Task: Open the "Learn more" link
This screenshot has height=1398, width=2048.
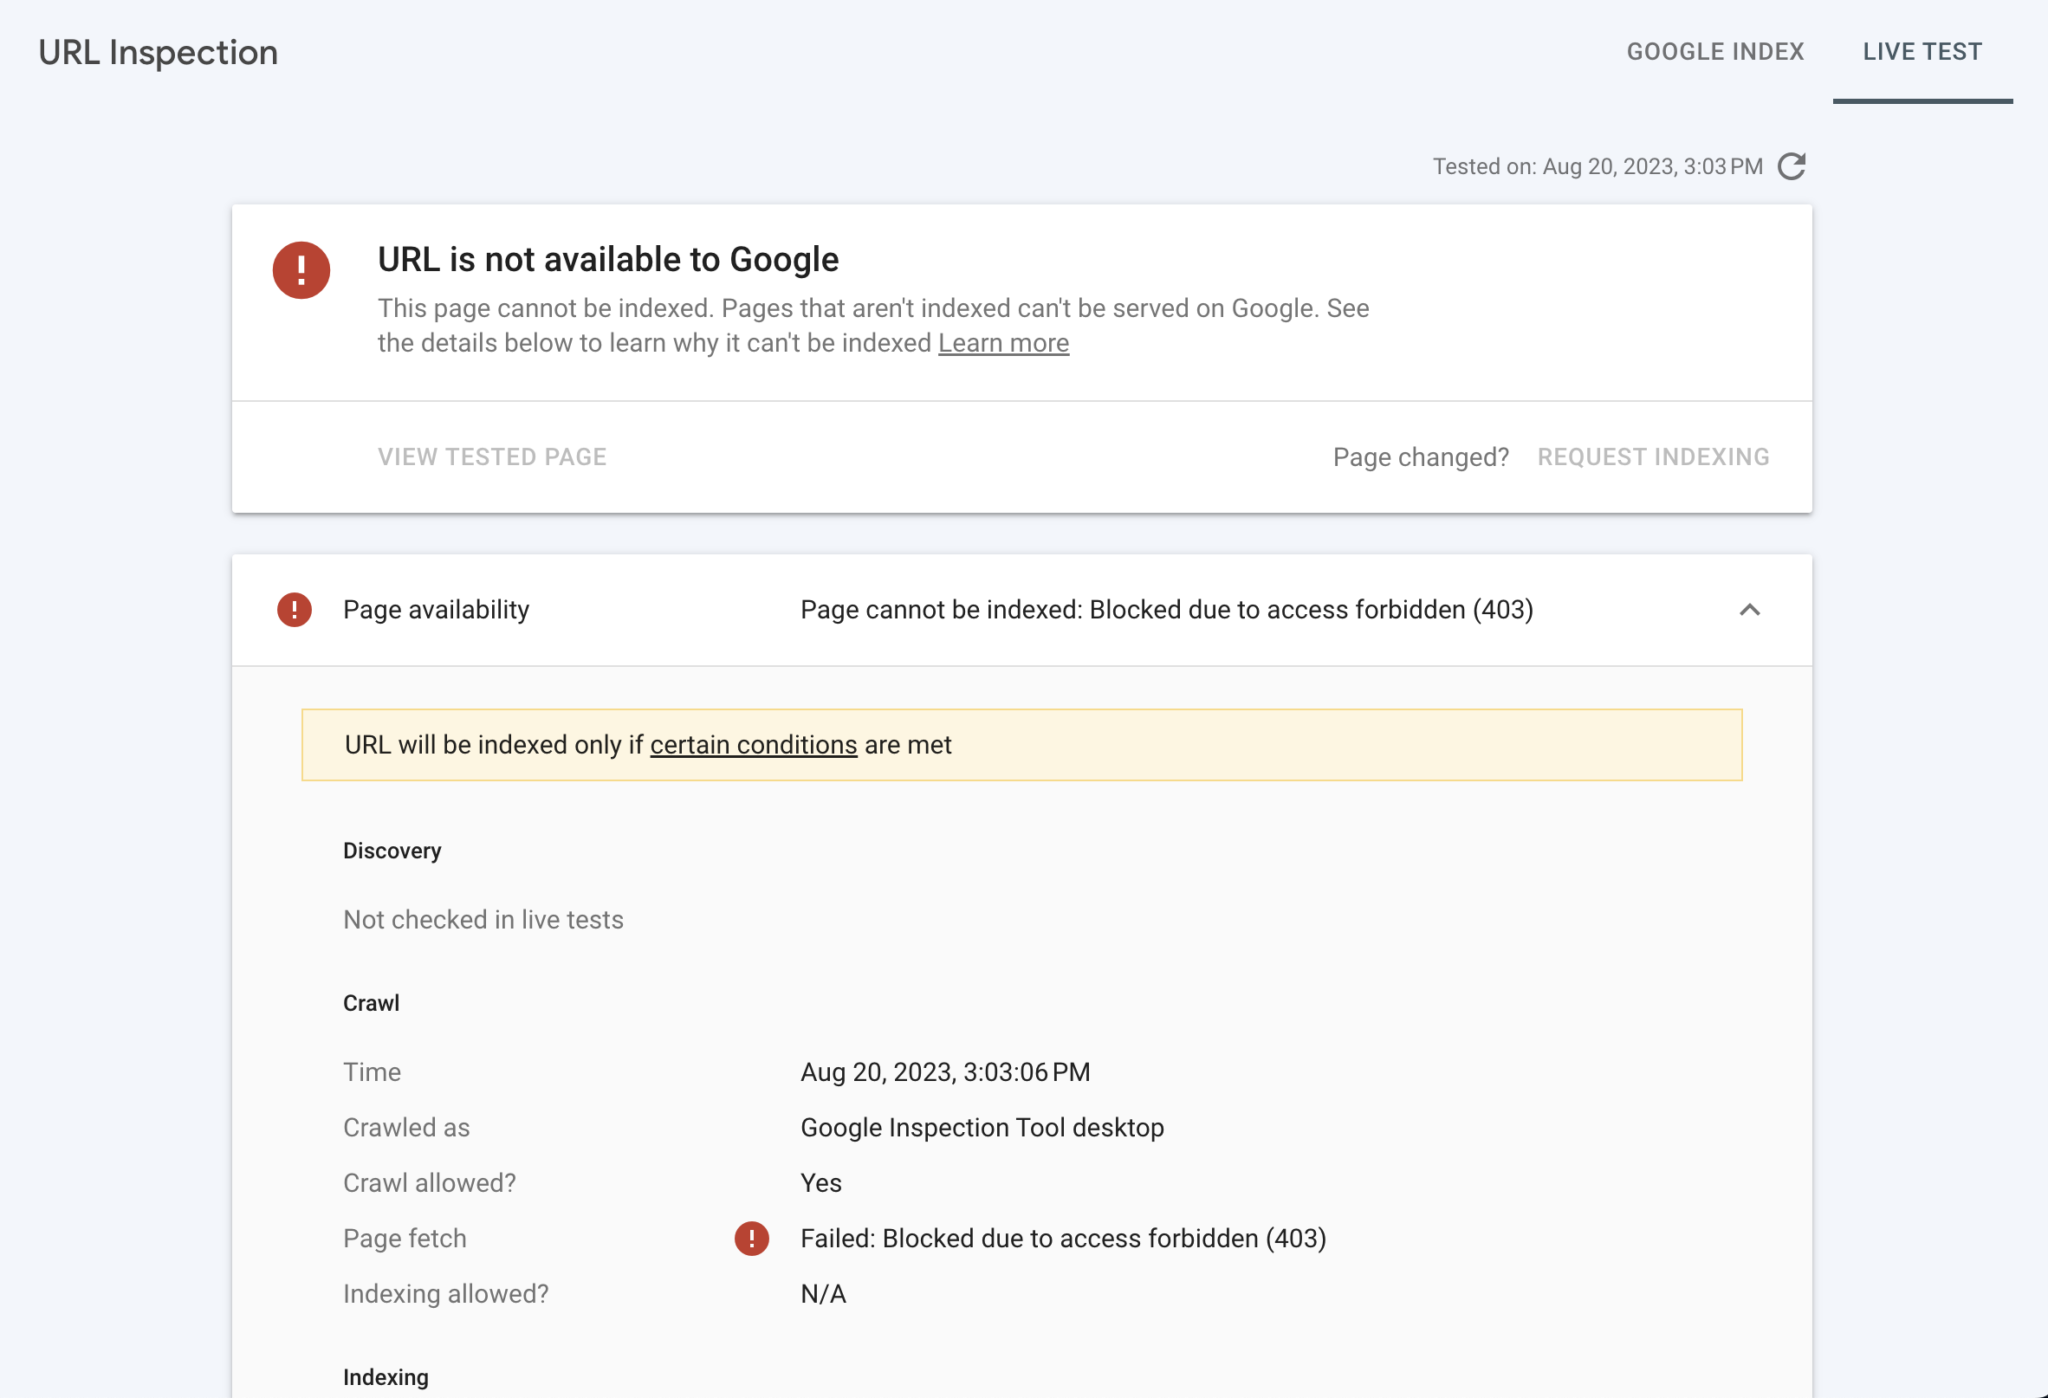Action: pyautogui.click(x=1003, y=342)
